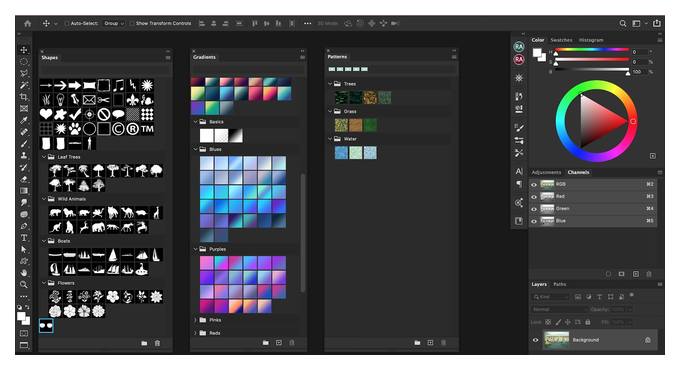
Task: Open the search magnifier at top right
Action: 623,23
